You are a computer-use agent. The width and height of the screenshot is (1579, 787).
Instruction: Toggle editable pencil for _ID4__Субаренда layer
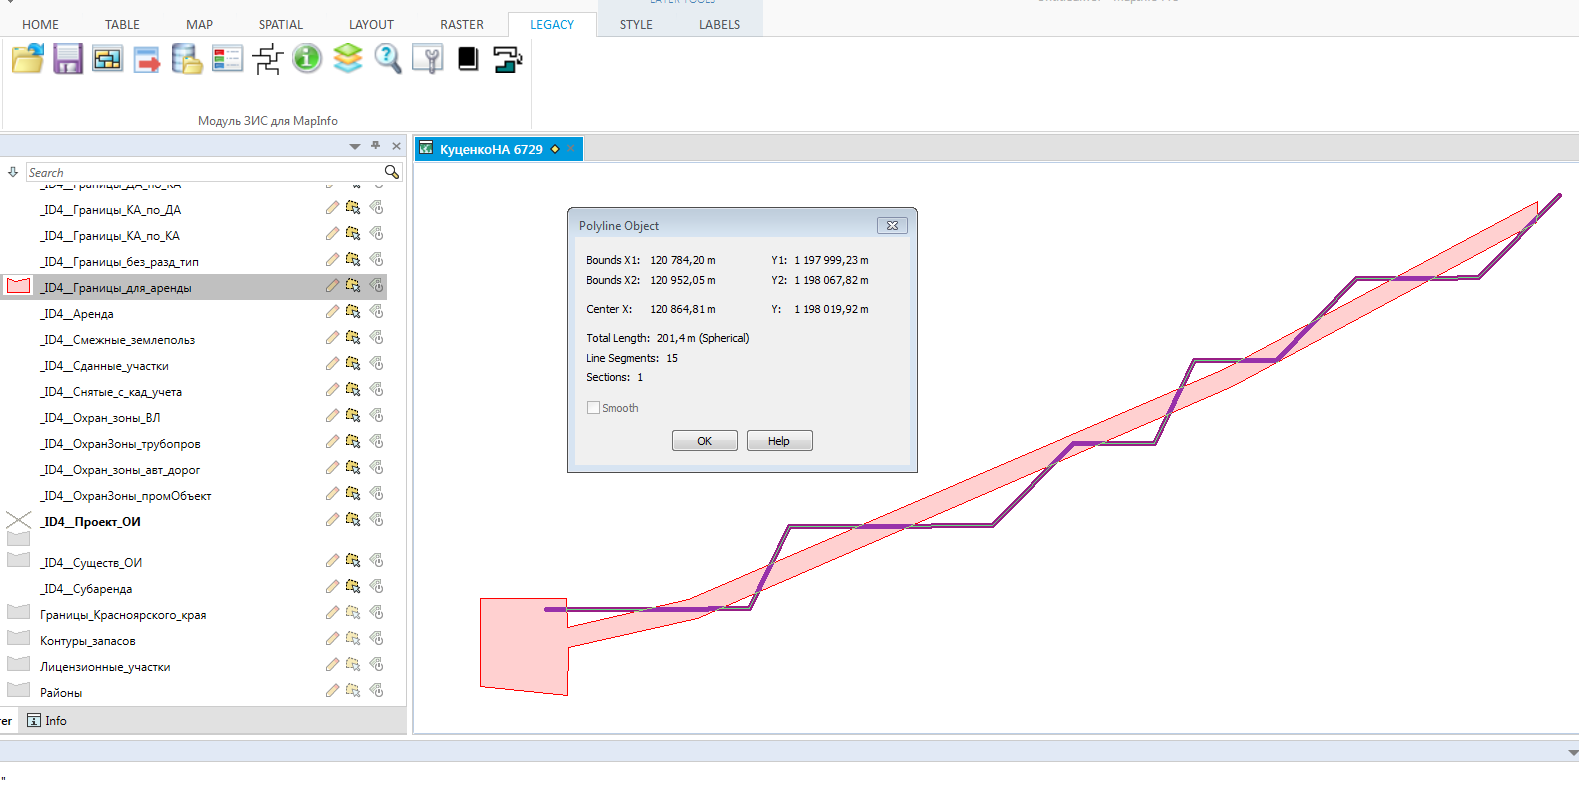pos(332,587)
